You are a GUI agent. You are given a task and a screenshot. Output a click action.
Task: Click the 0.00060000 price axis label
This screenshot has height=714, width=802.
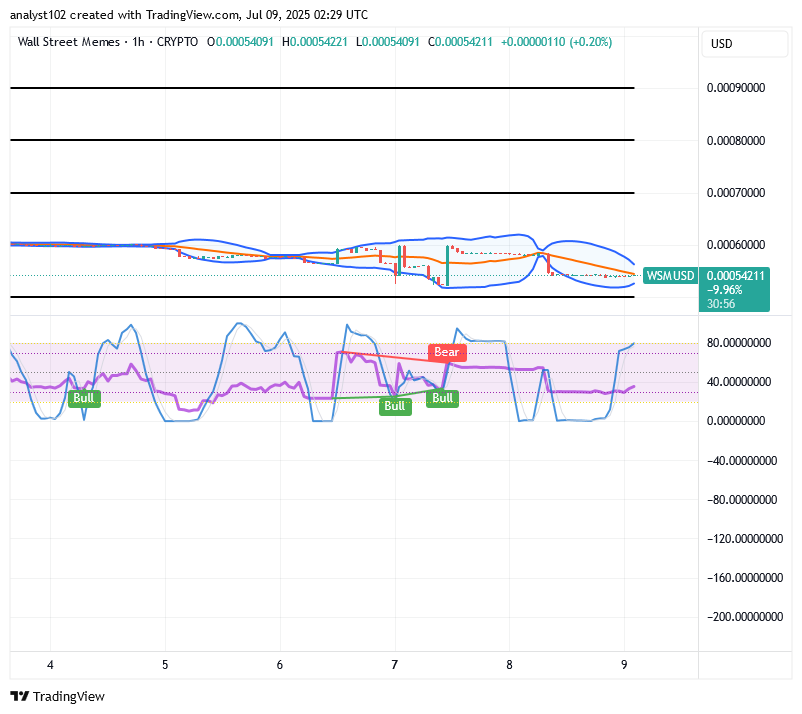coord(736,245)
